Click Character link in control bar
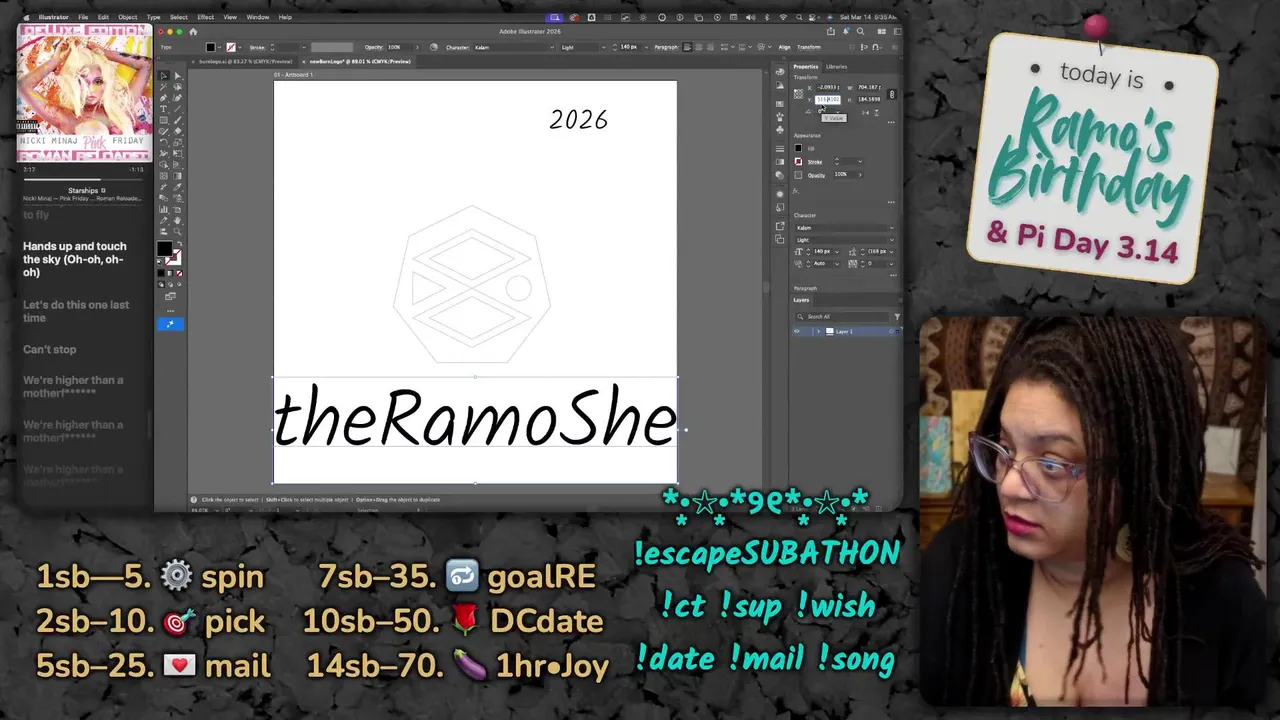The height and width of the screenshot is (720, 1280). (x=458, y=47)
